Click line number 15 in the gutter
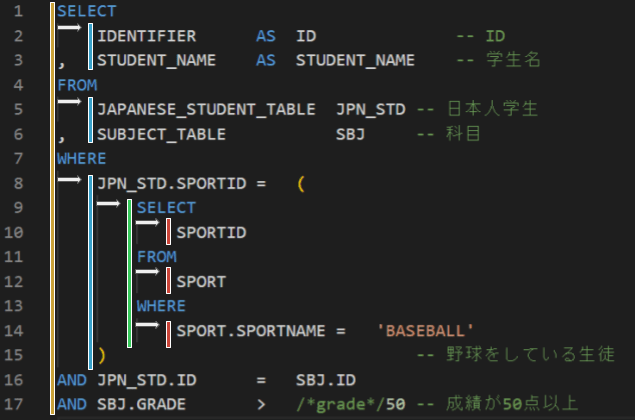635x420 pixels. coord(13,355)
